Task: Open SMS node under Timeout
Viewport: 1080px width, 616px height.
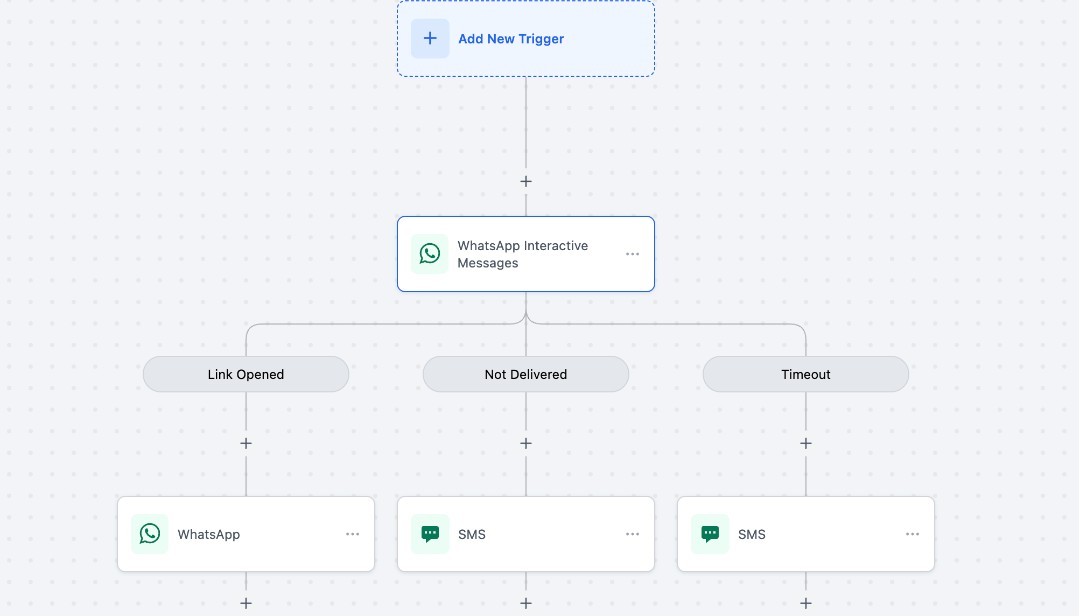Action: point(806,534)
